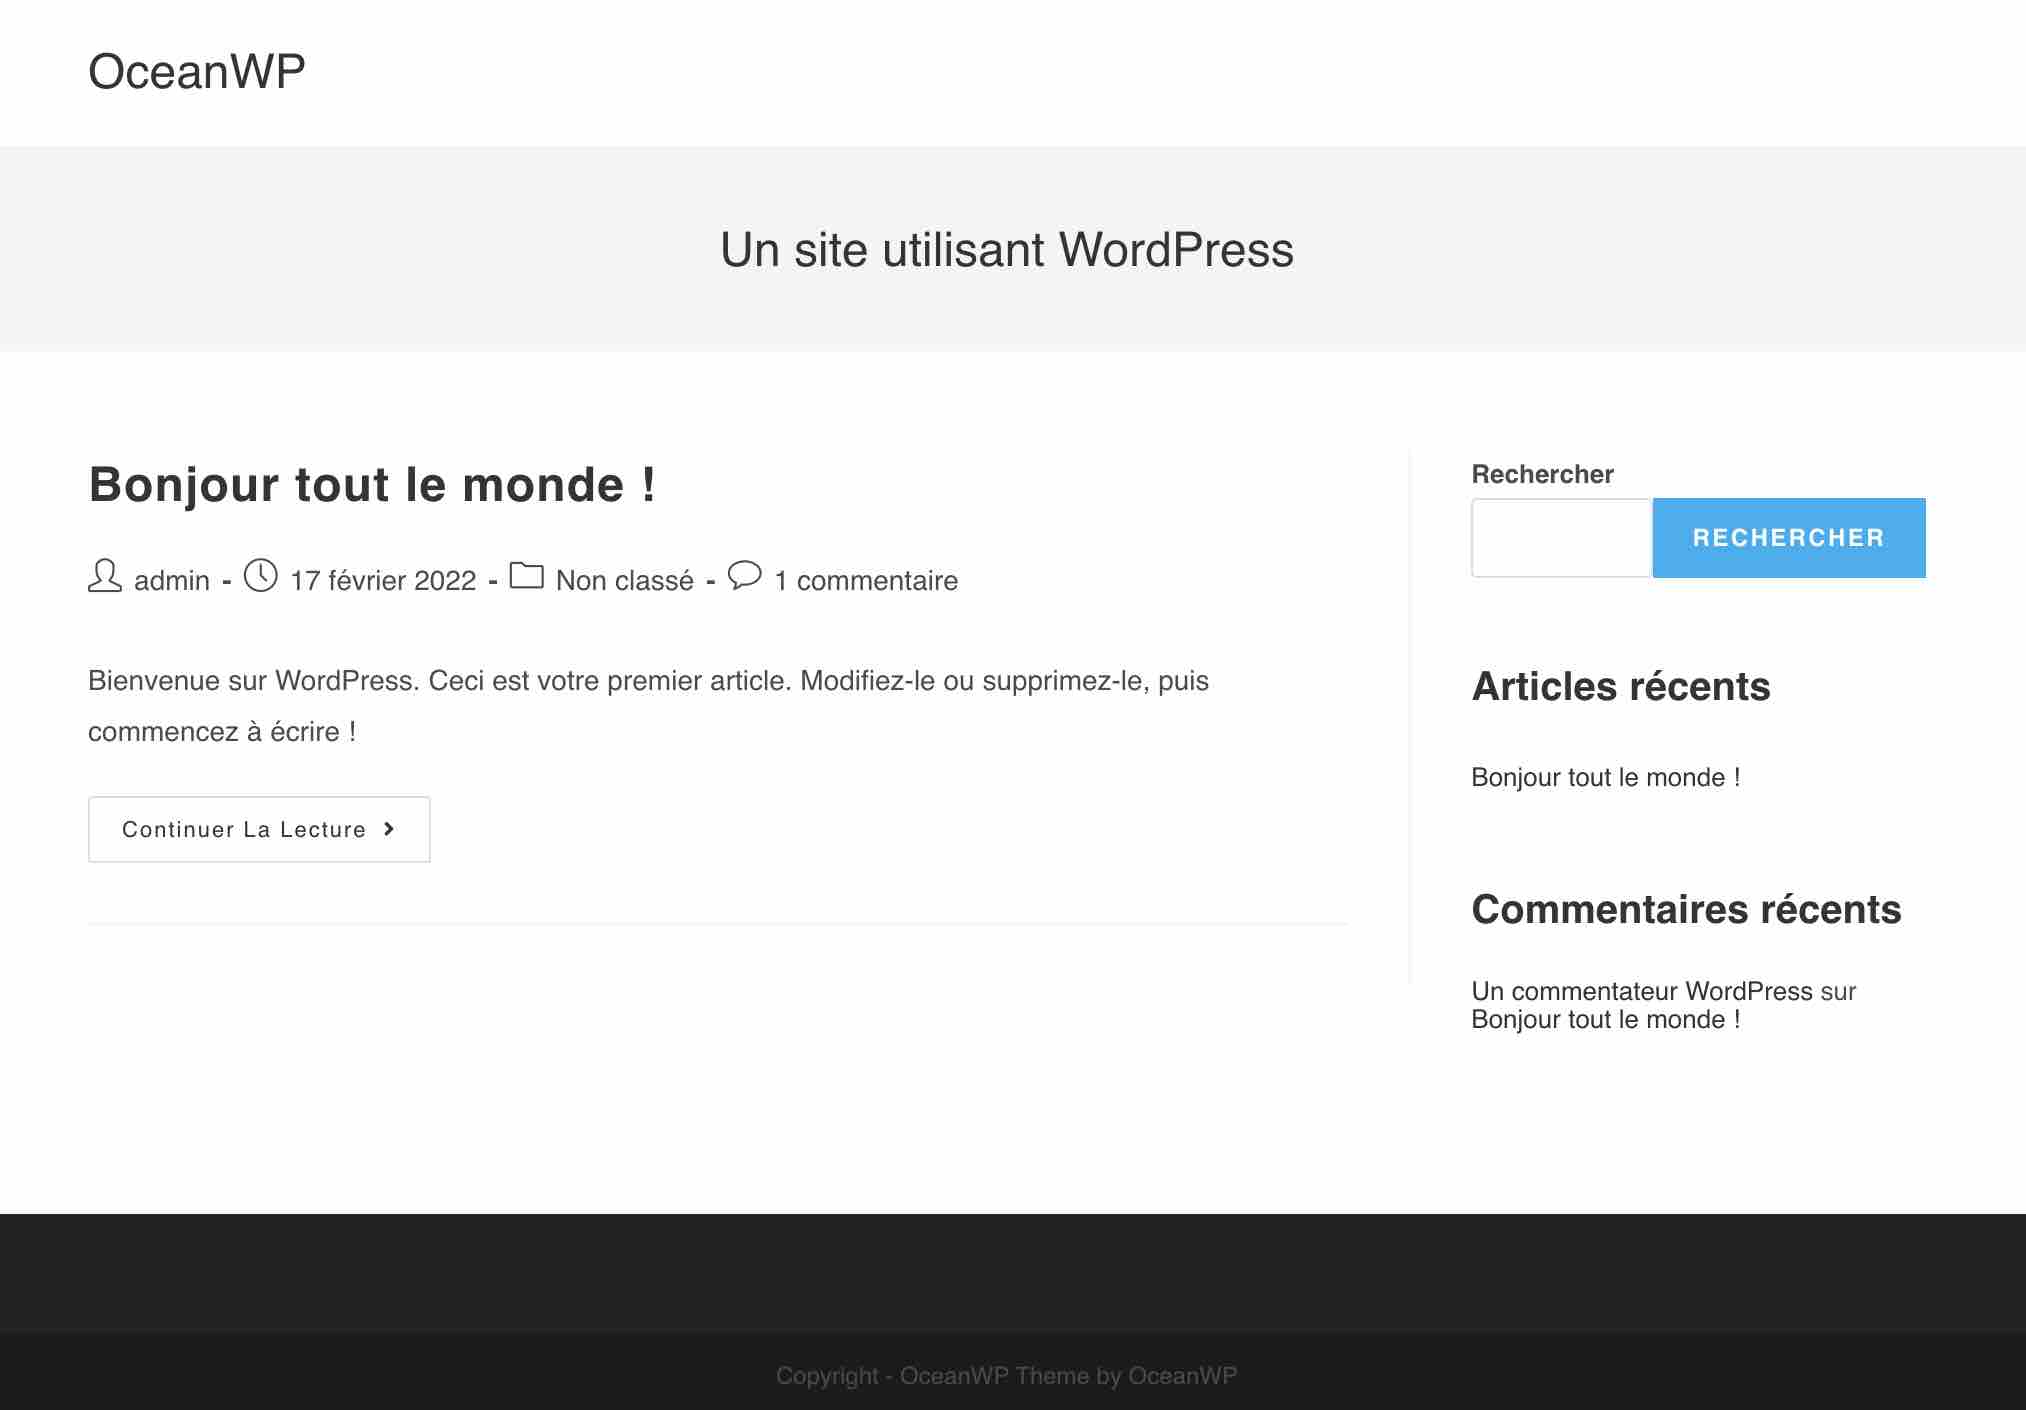Open Bonjour tout le monde under Articles récents

(x=1605, y=777)
